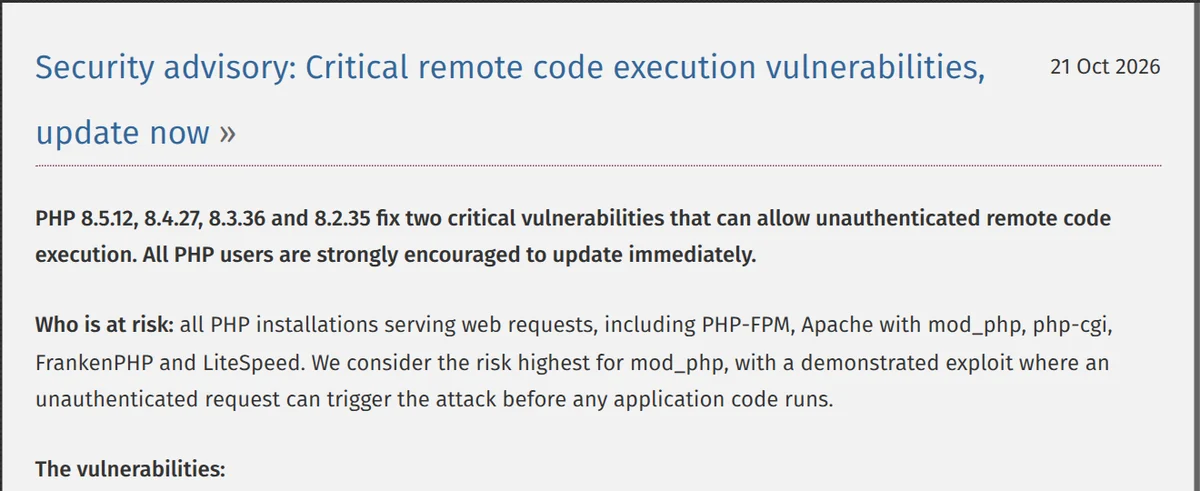
Task: Click the "update now" headline text
Action: (x=123, y=132)
